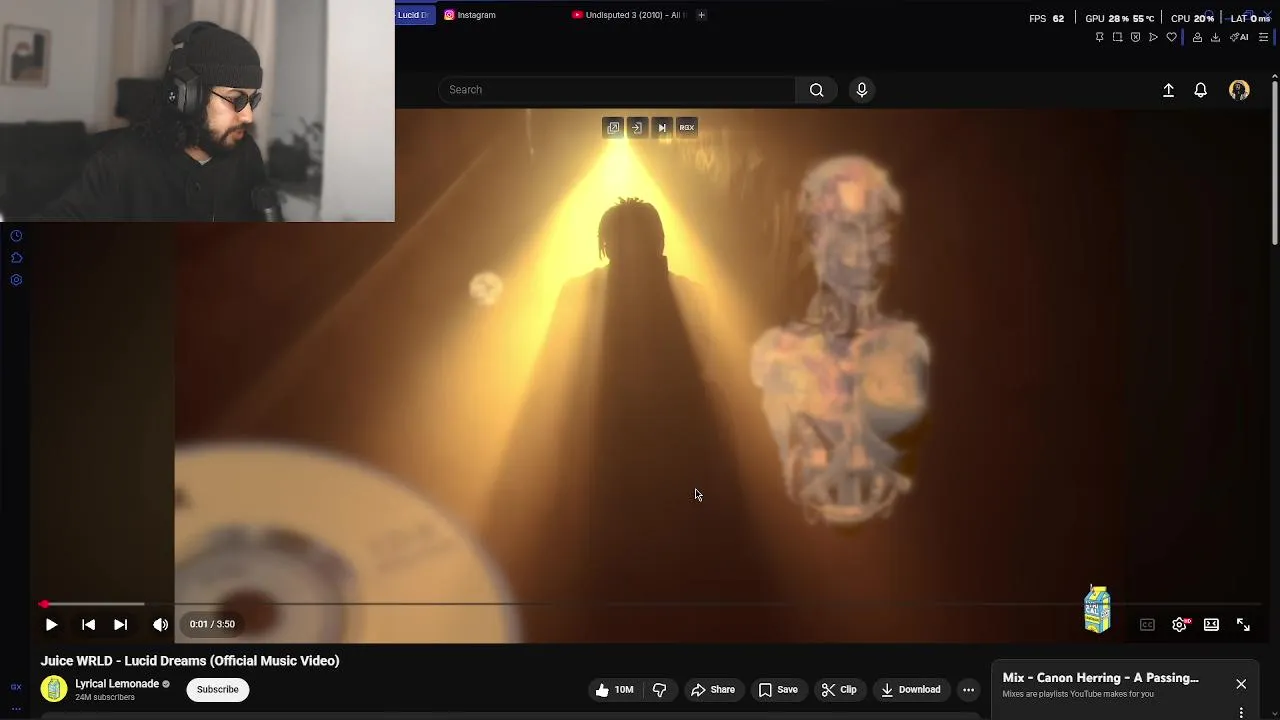The image size is (1280, 720).
Task: Save the video to a playlist
Action: [778, 690]
